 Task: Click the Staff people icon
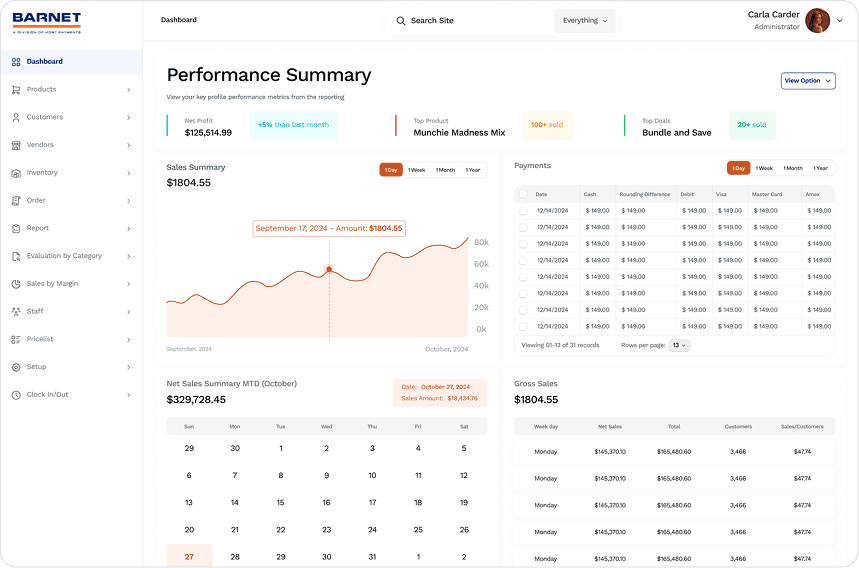[x=16, y=312]
